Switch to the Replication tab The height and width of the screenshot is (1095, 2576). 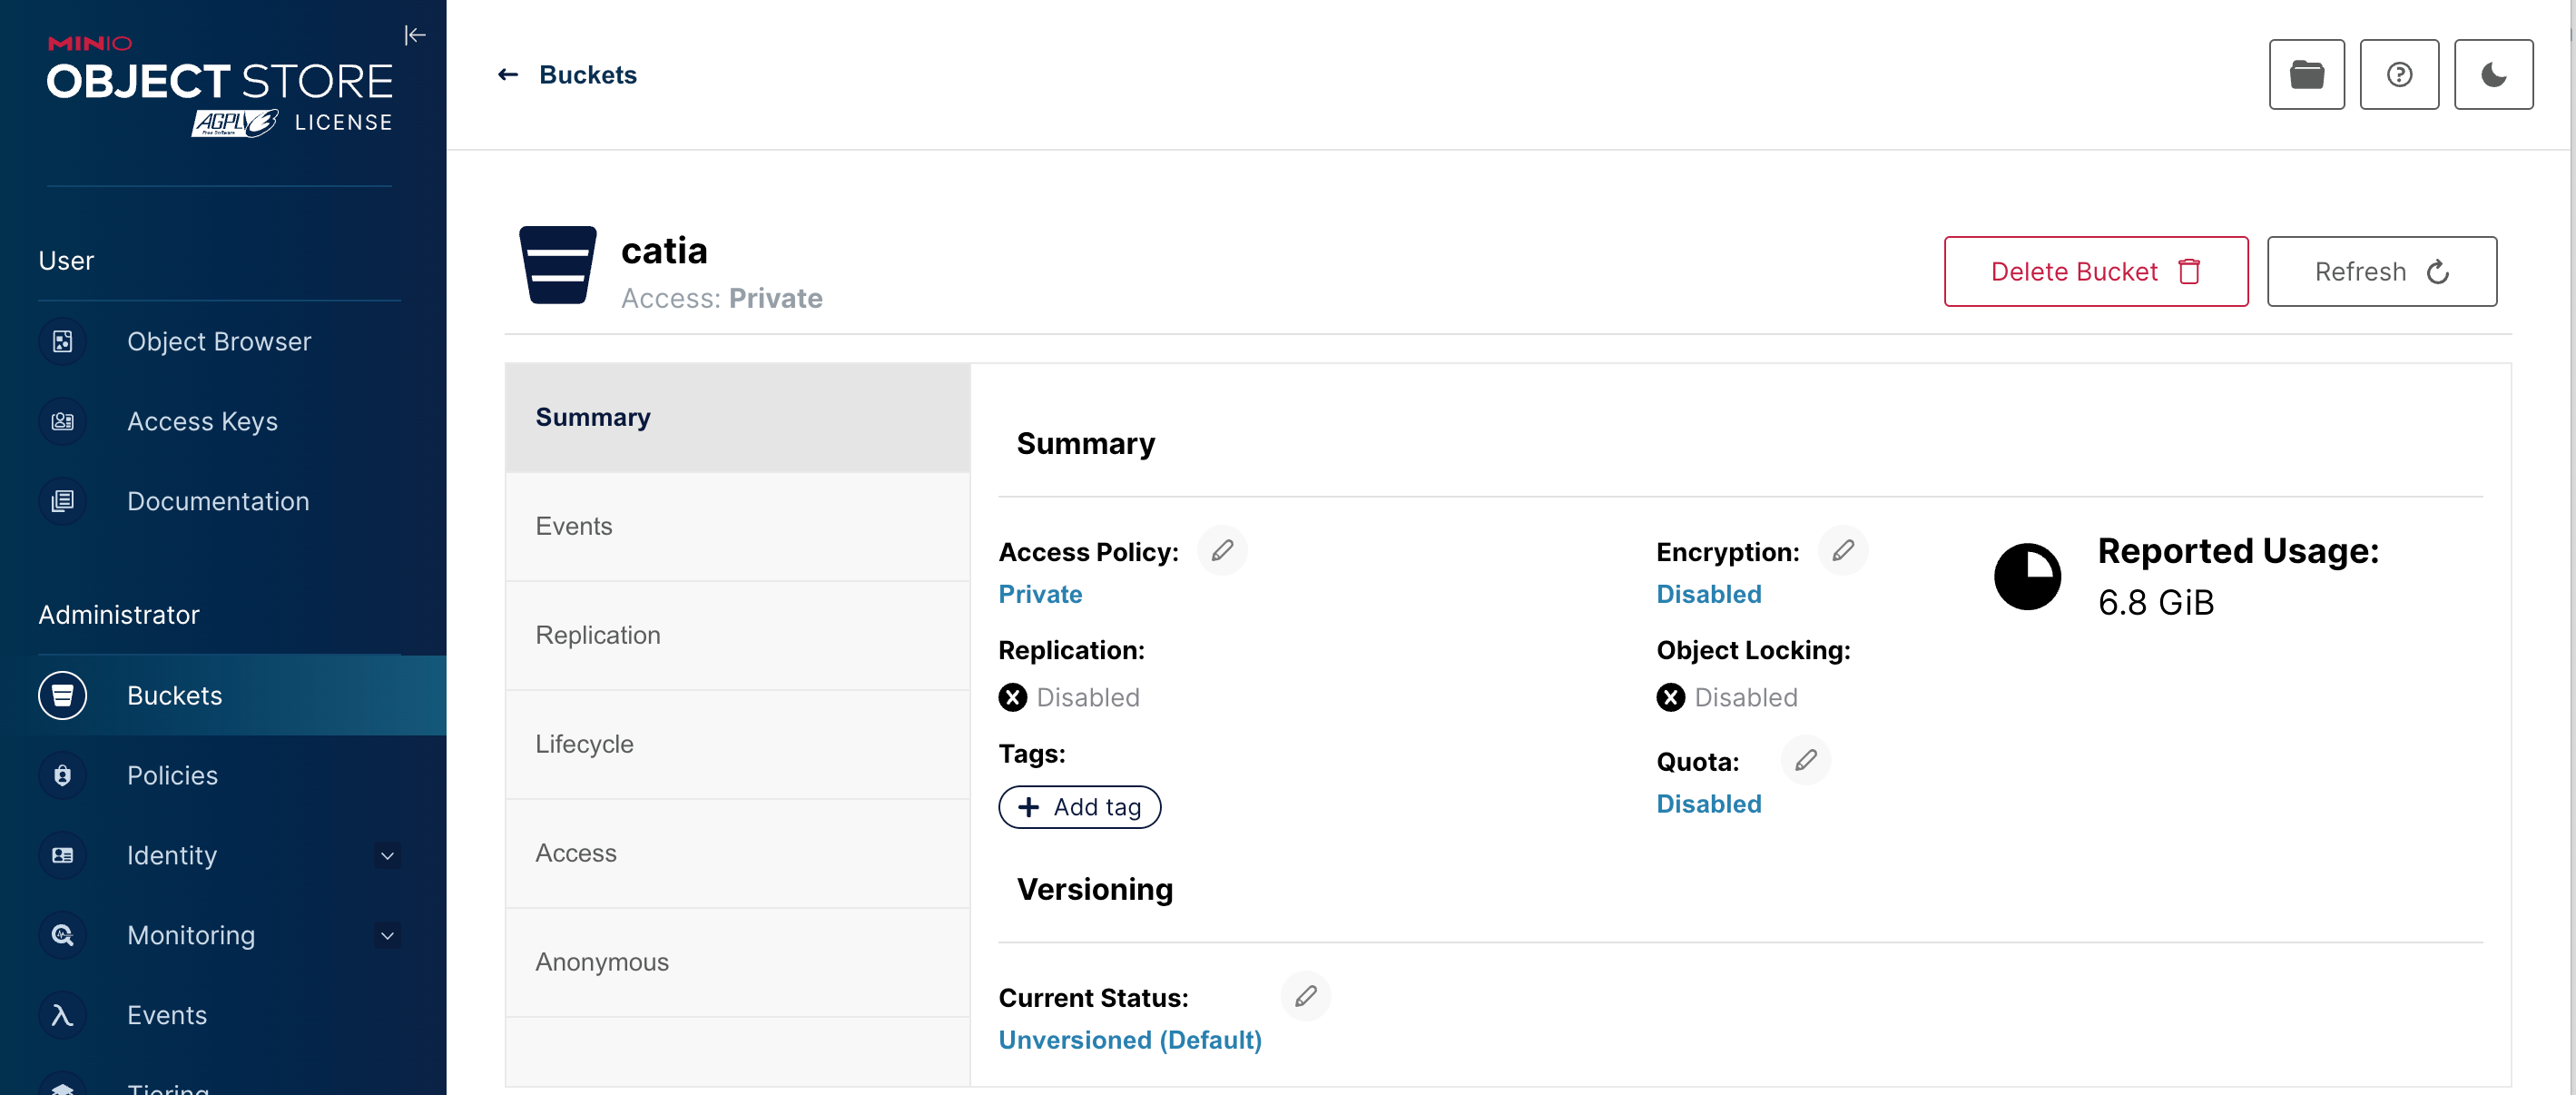597,635
